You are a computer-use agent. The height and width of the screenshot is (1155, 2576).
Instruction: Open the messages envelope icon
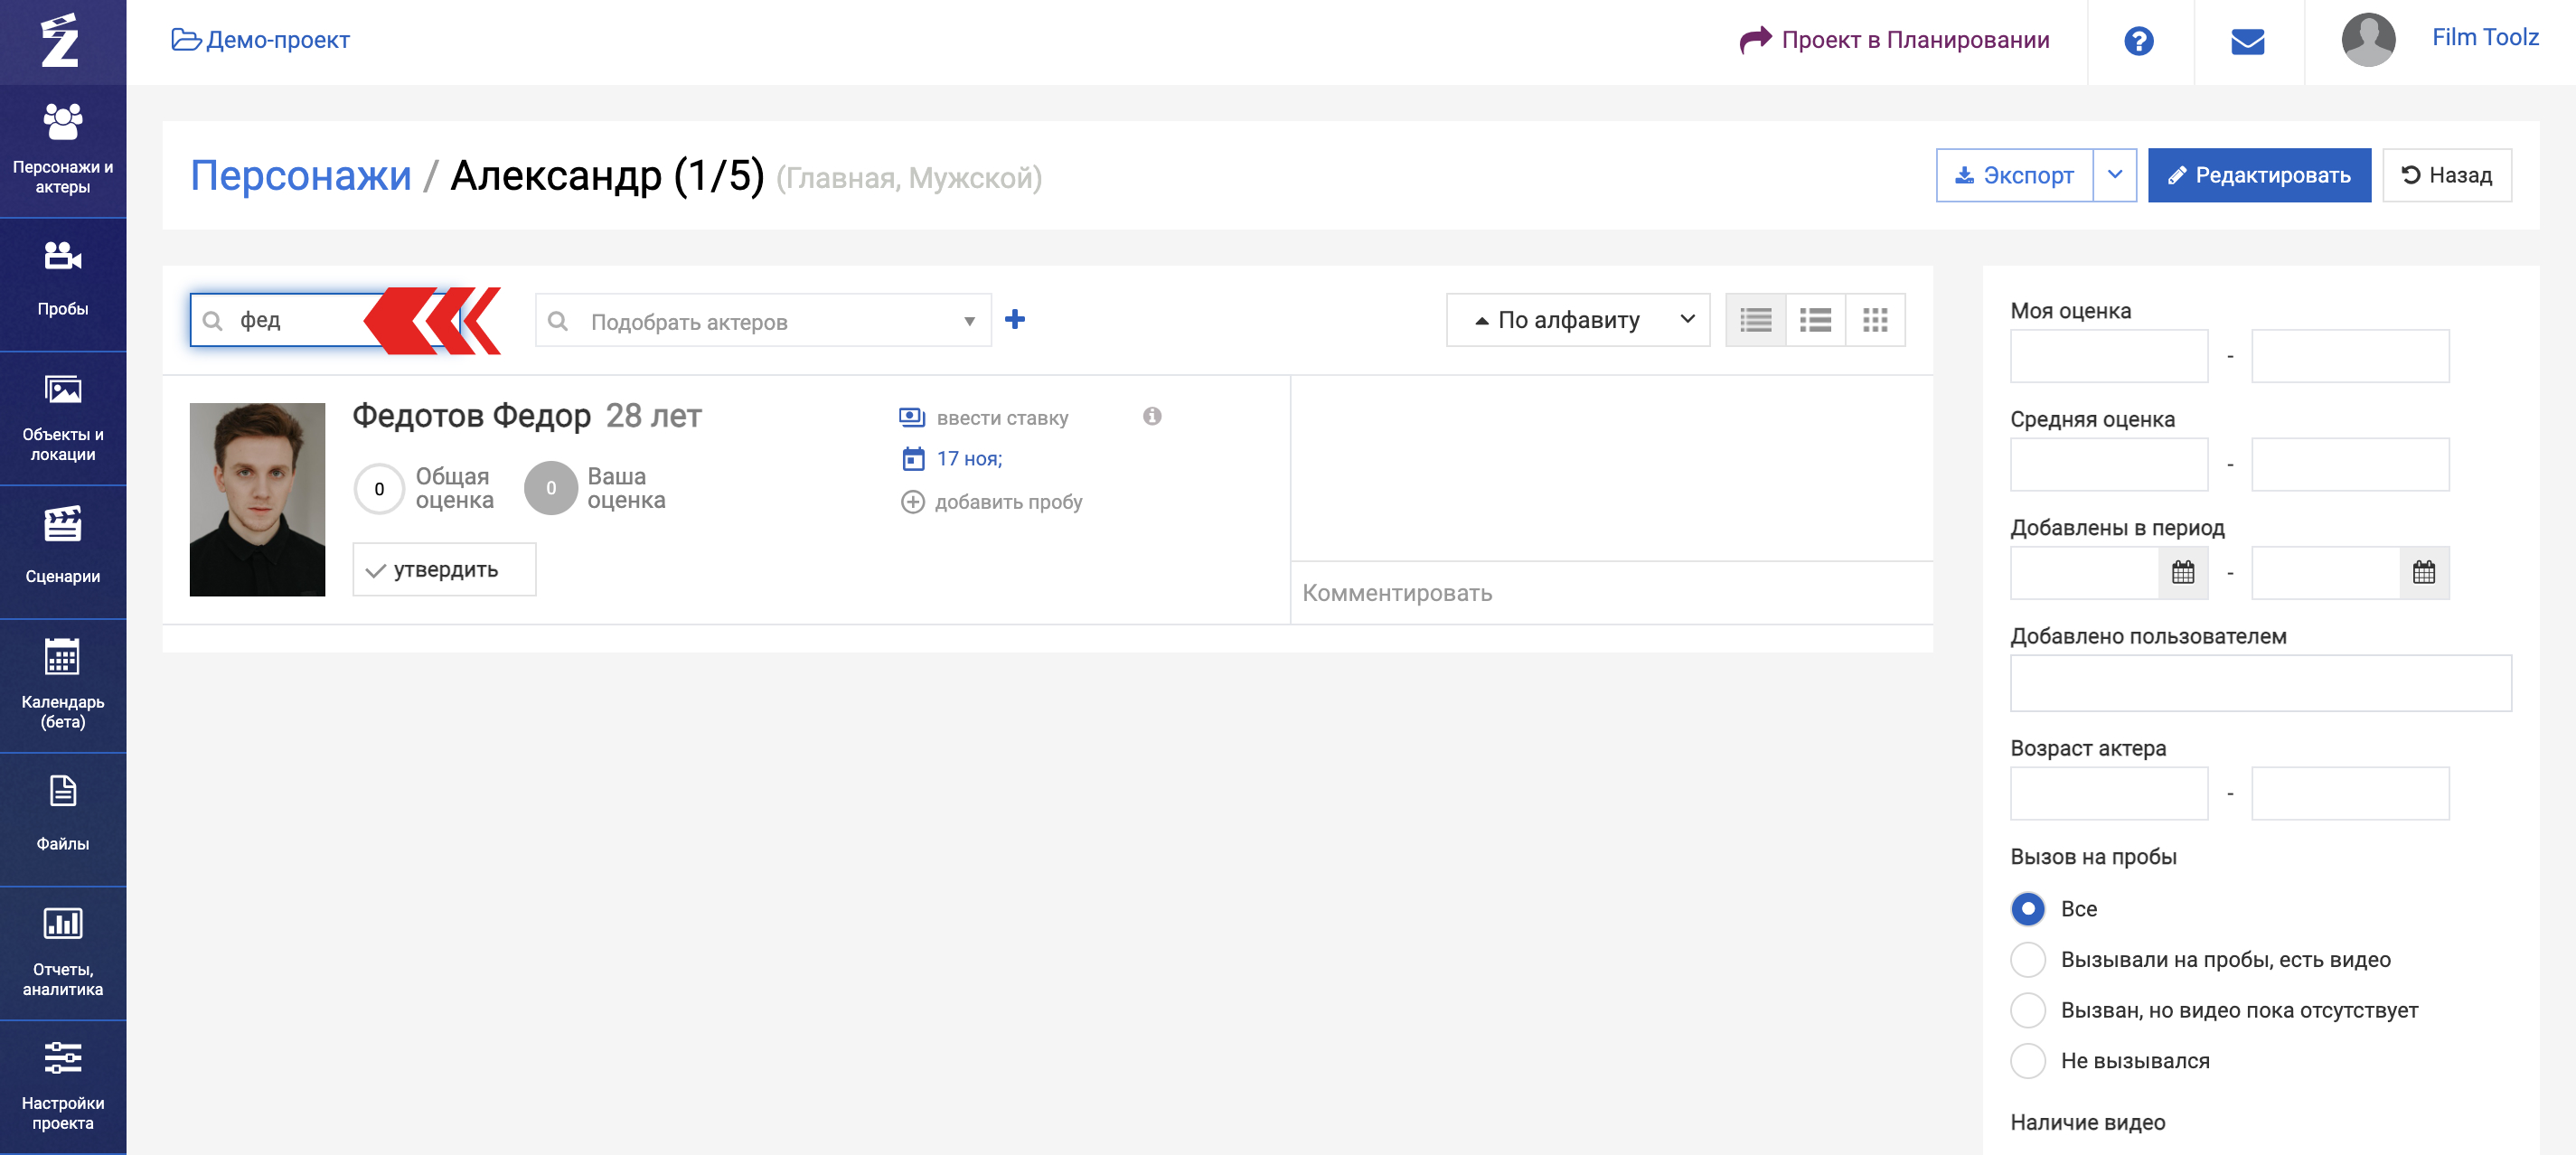(2247, 41)
